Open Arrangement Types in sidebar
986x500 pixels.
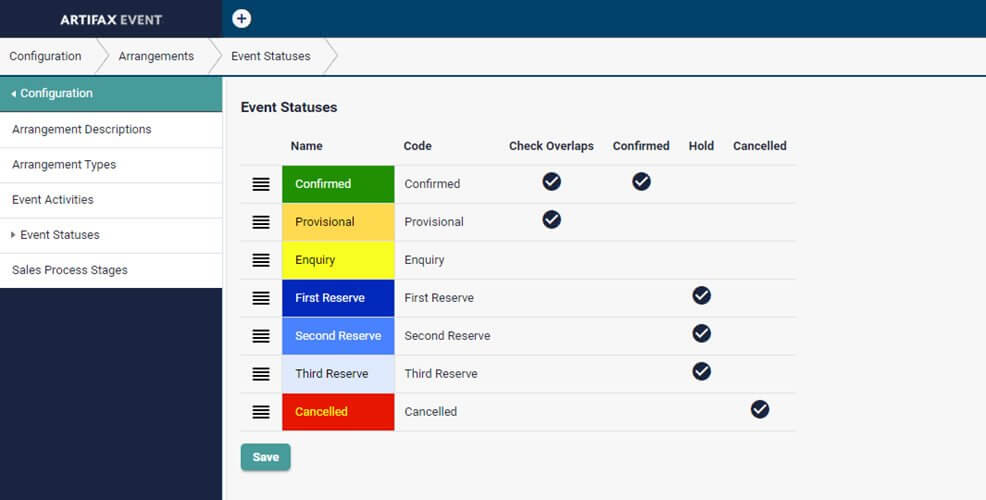(111, 165)
